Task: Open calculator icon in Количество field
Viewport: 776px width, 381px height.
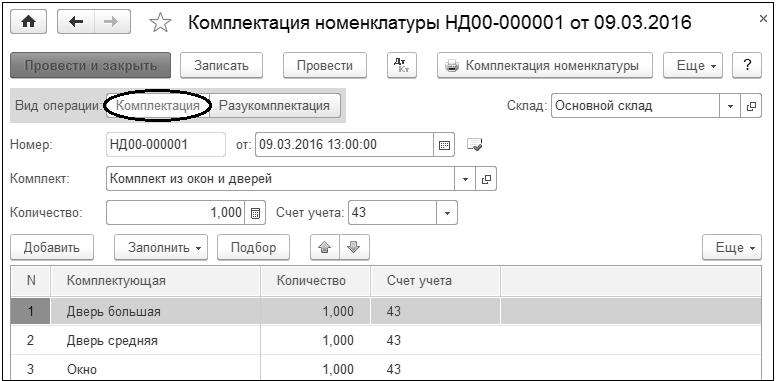Action: coord(255,213)
